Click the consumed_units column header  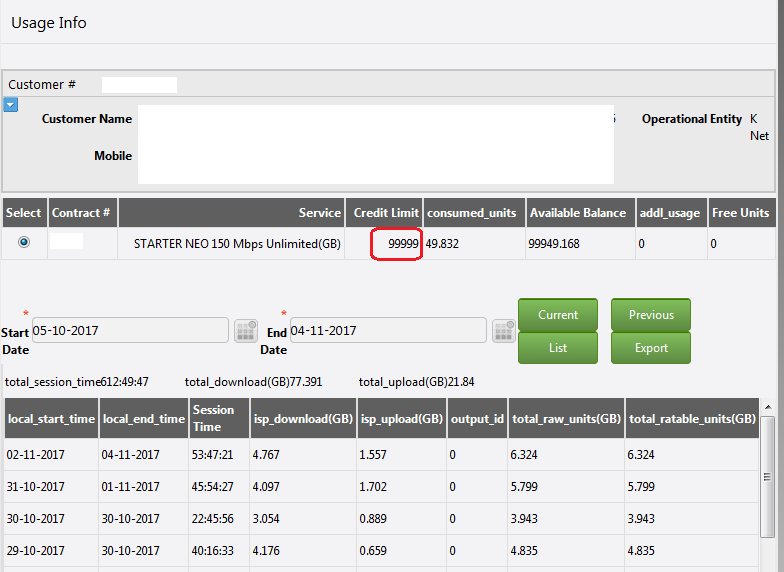pos(474,213)
